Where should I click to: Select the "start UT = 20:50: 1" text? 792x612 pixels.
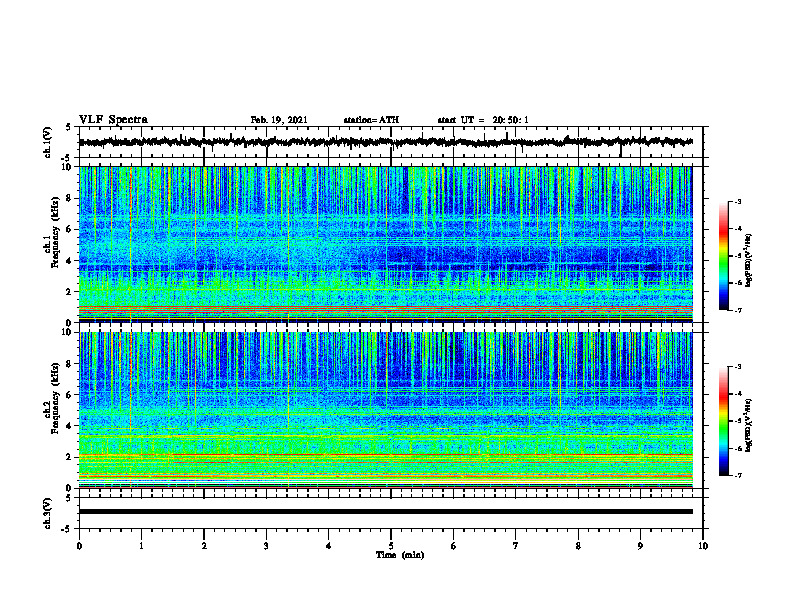point(483,120)
